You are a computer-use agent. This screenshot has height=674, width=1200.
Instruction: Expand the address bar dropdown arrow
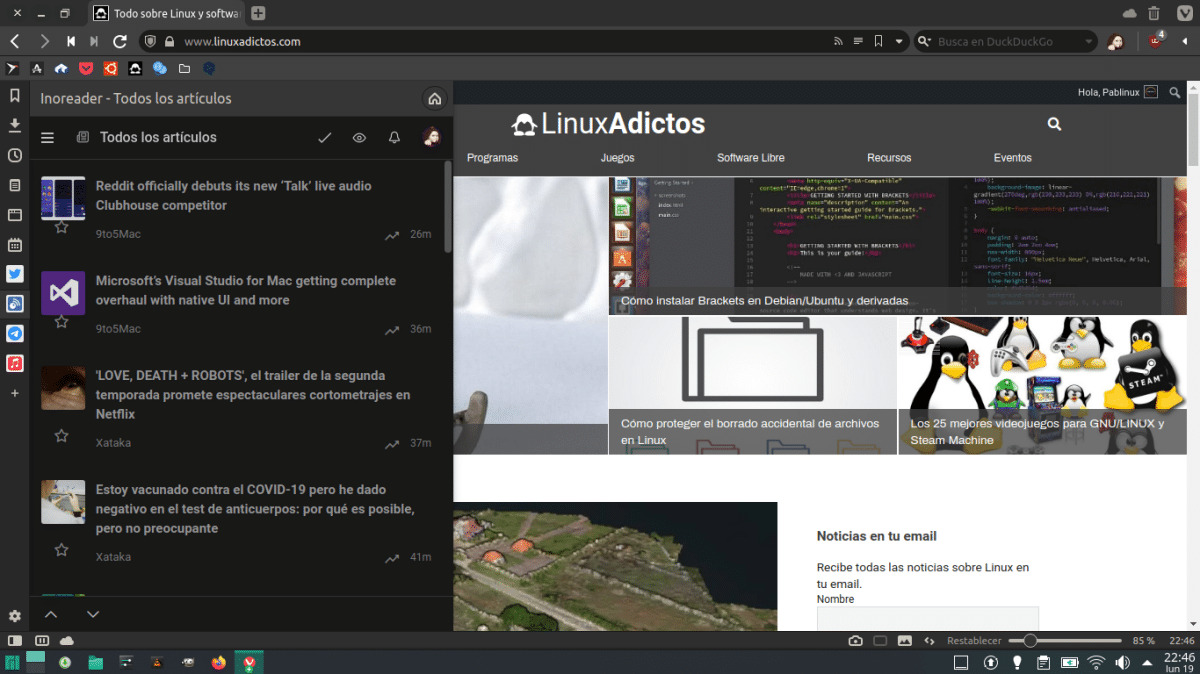click(x=899, y=42)
